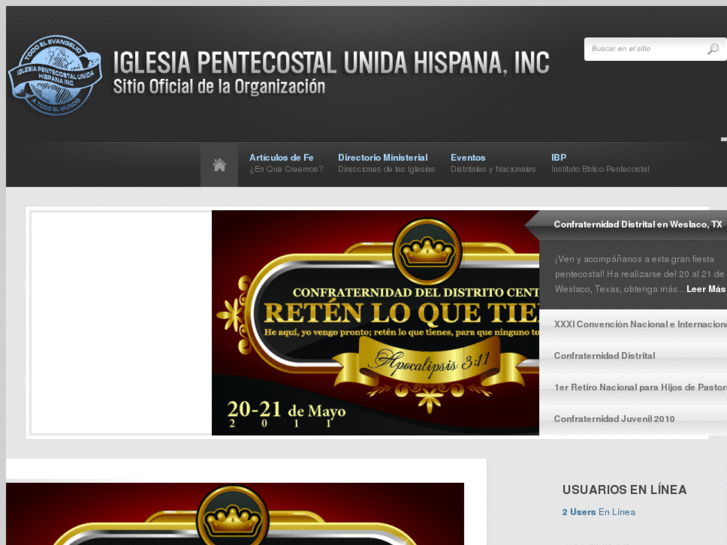Select Confraternidad Juvenil 2010 slide tab
The width and height of the screenshot is (727, 545).
tap(633, 419)
